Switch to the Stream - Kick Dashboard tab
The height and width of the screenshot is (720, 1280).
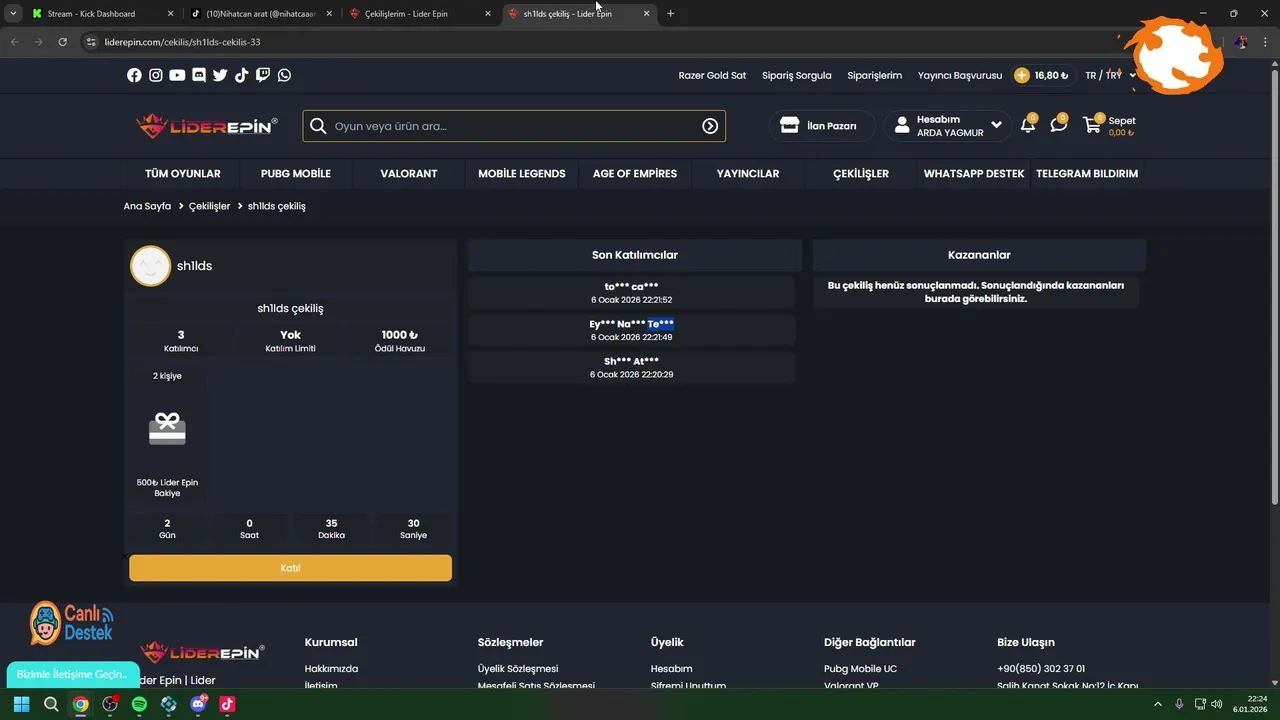click(x=101, y=14)
